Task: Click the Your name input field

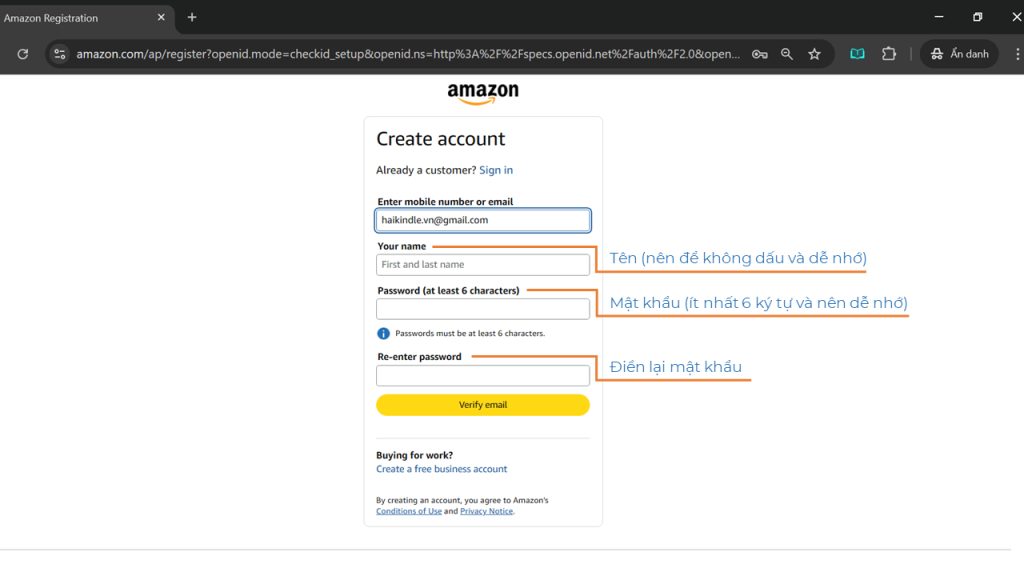Action: 483,264
